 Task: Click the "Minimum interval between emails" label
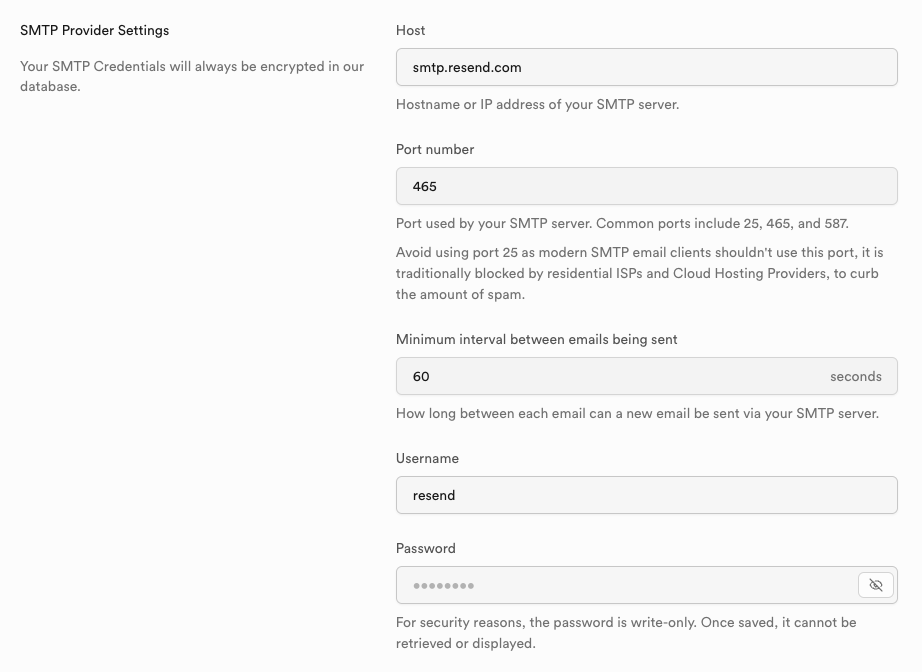(536, 340)
